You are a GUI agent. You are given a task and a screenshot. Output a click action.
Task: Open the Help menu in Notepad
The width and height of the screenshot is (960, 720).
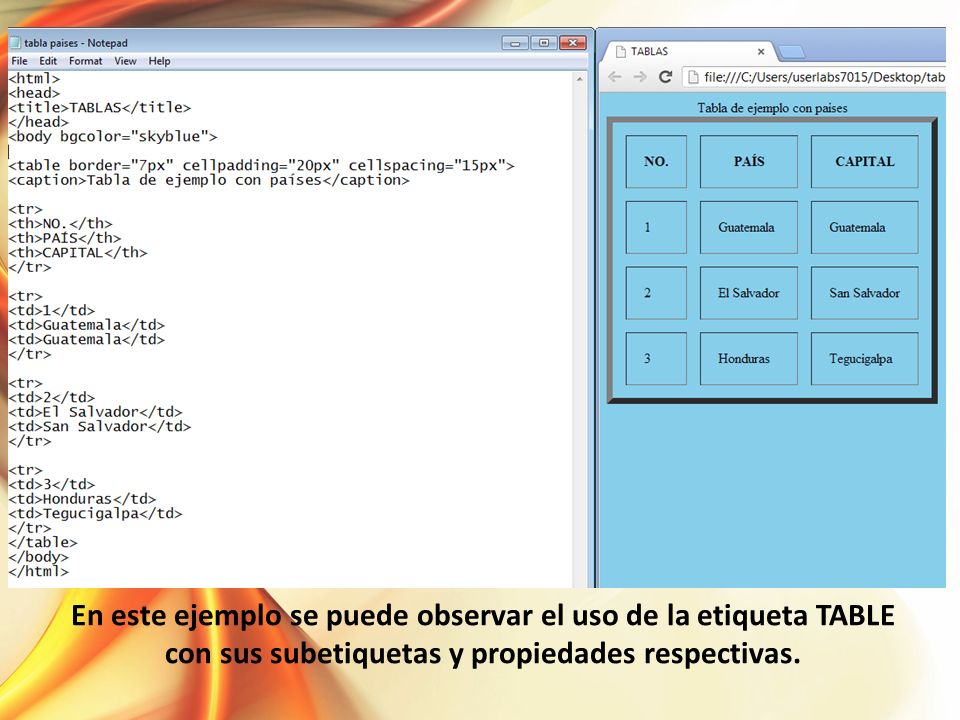[159, 61]
